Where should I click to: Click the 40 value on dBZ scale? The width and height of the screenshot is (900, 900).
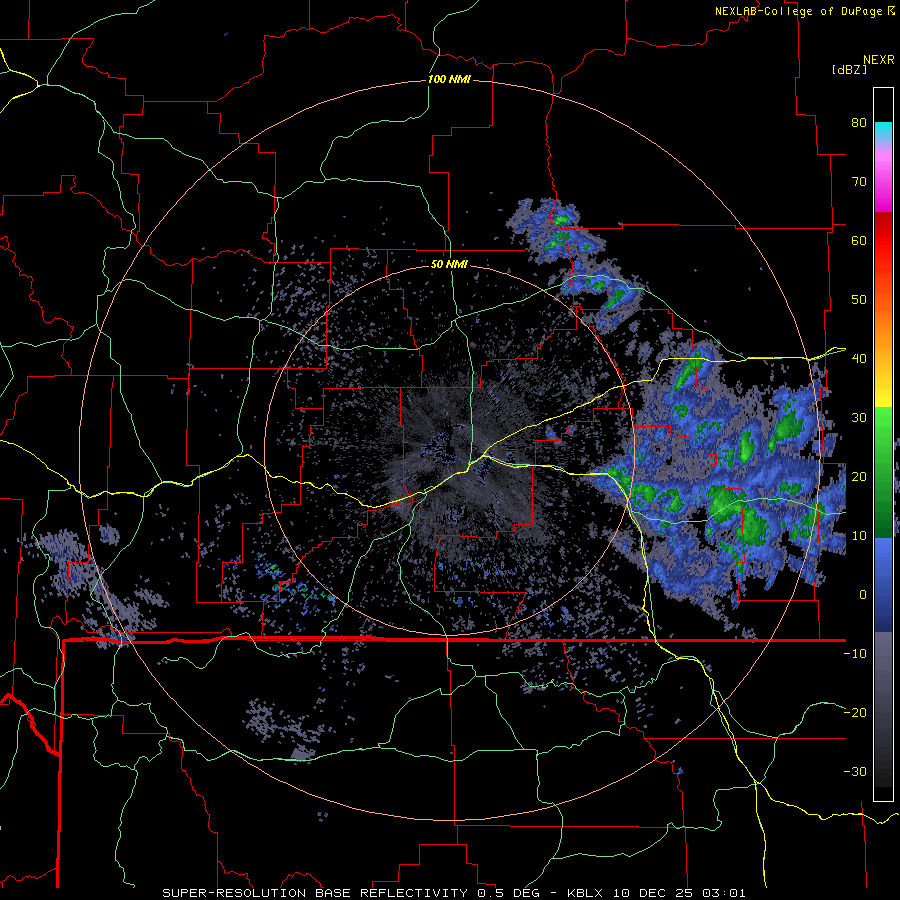[x=859, y=359]
